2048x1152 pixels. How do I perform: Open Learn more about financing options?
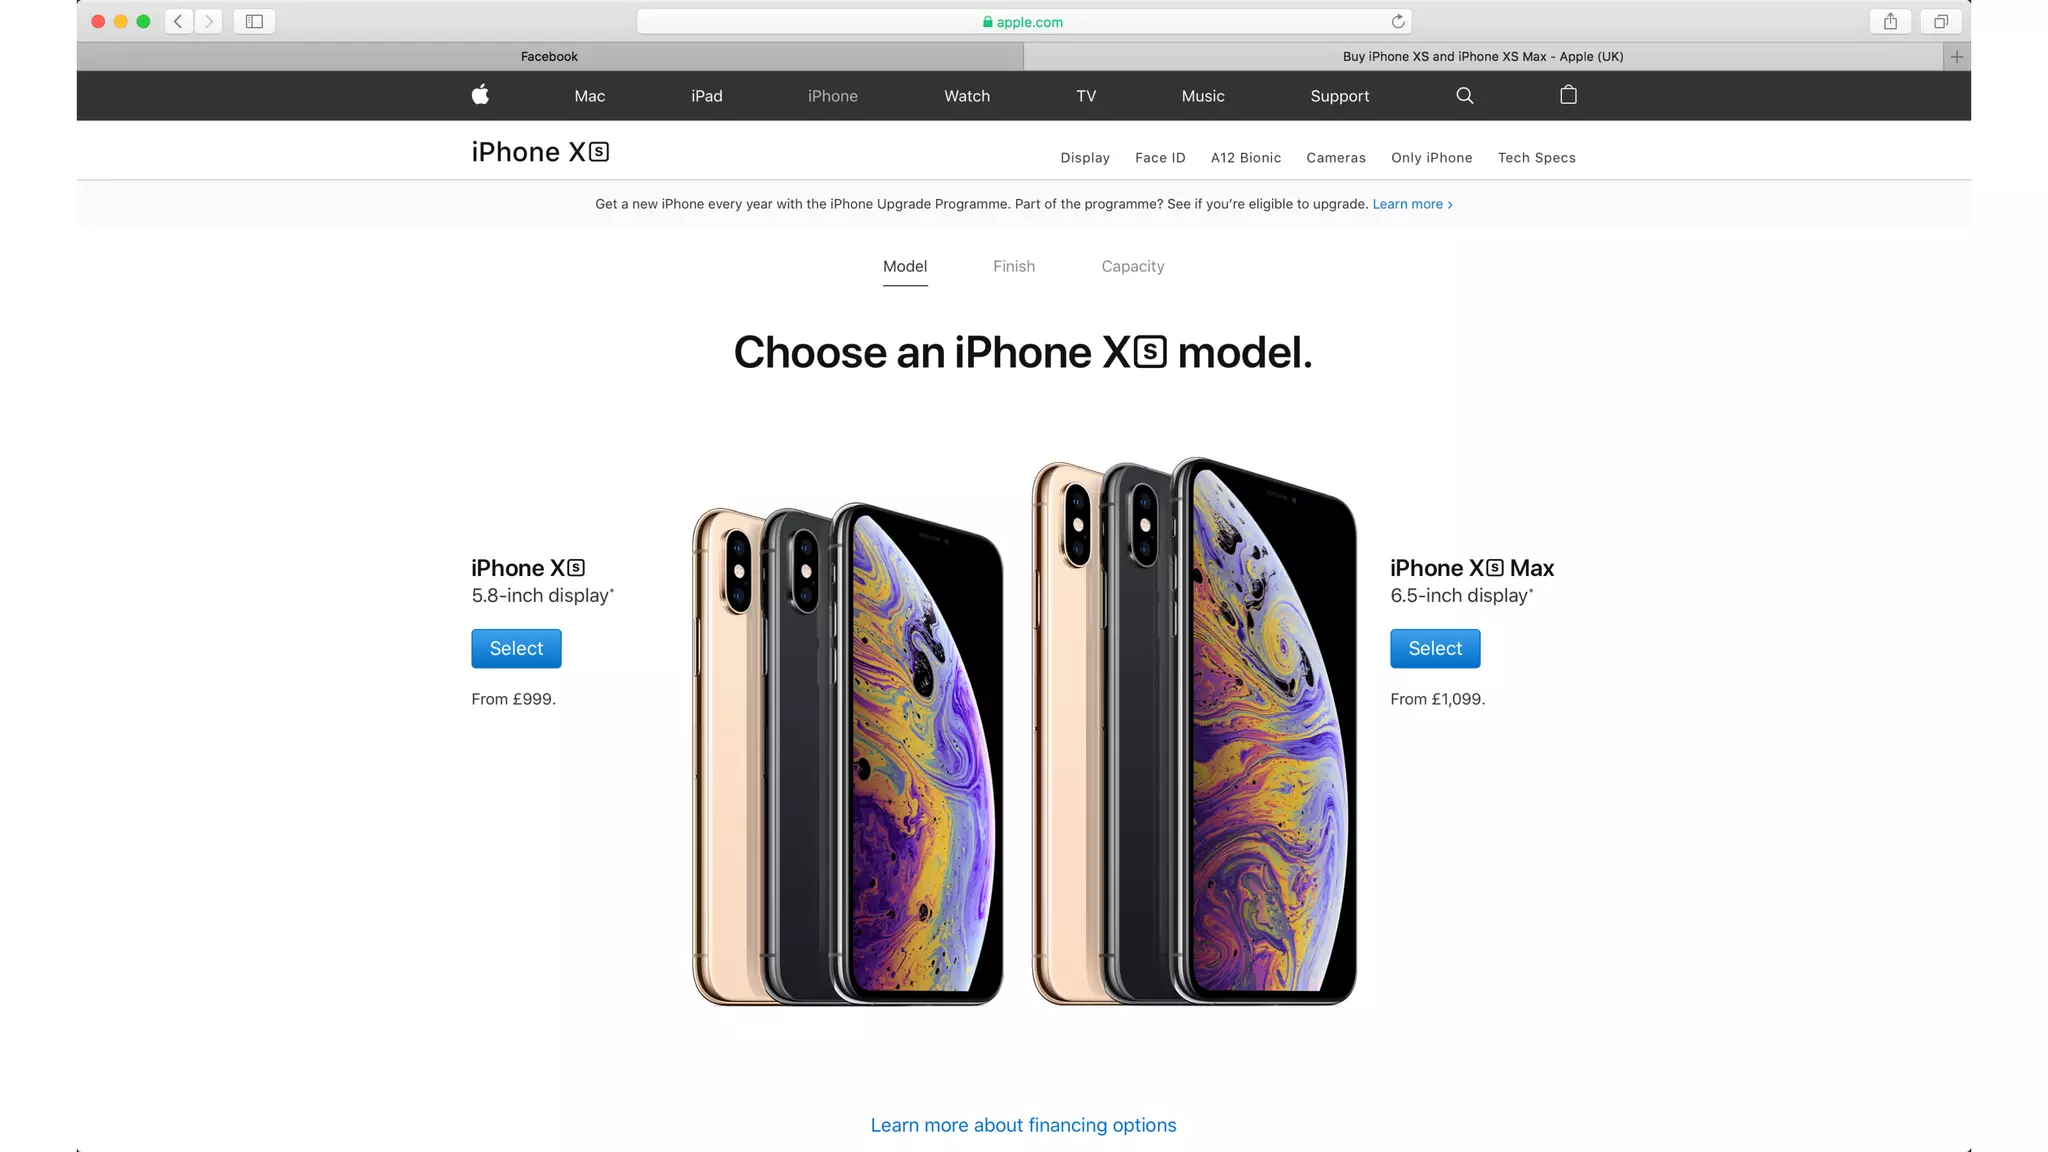pyautogui.click(x=1023, y=1125)
